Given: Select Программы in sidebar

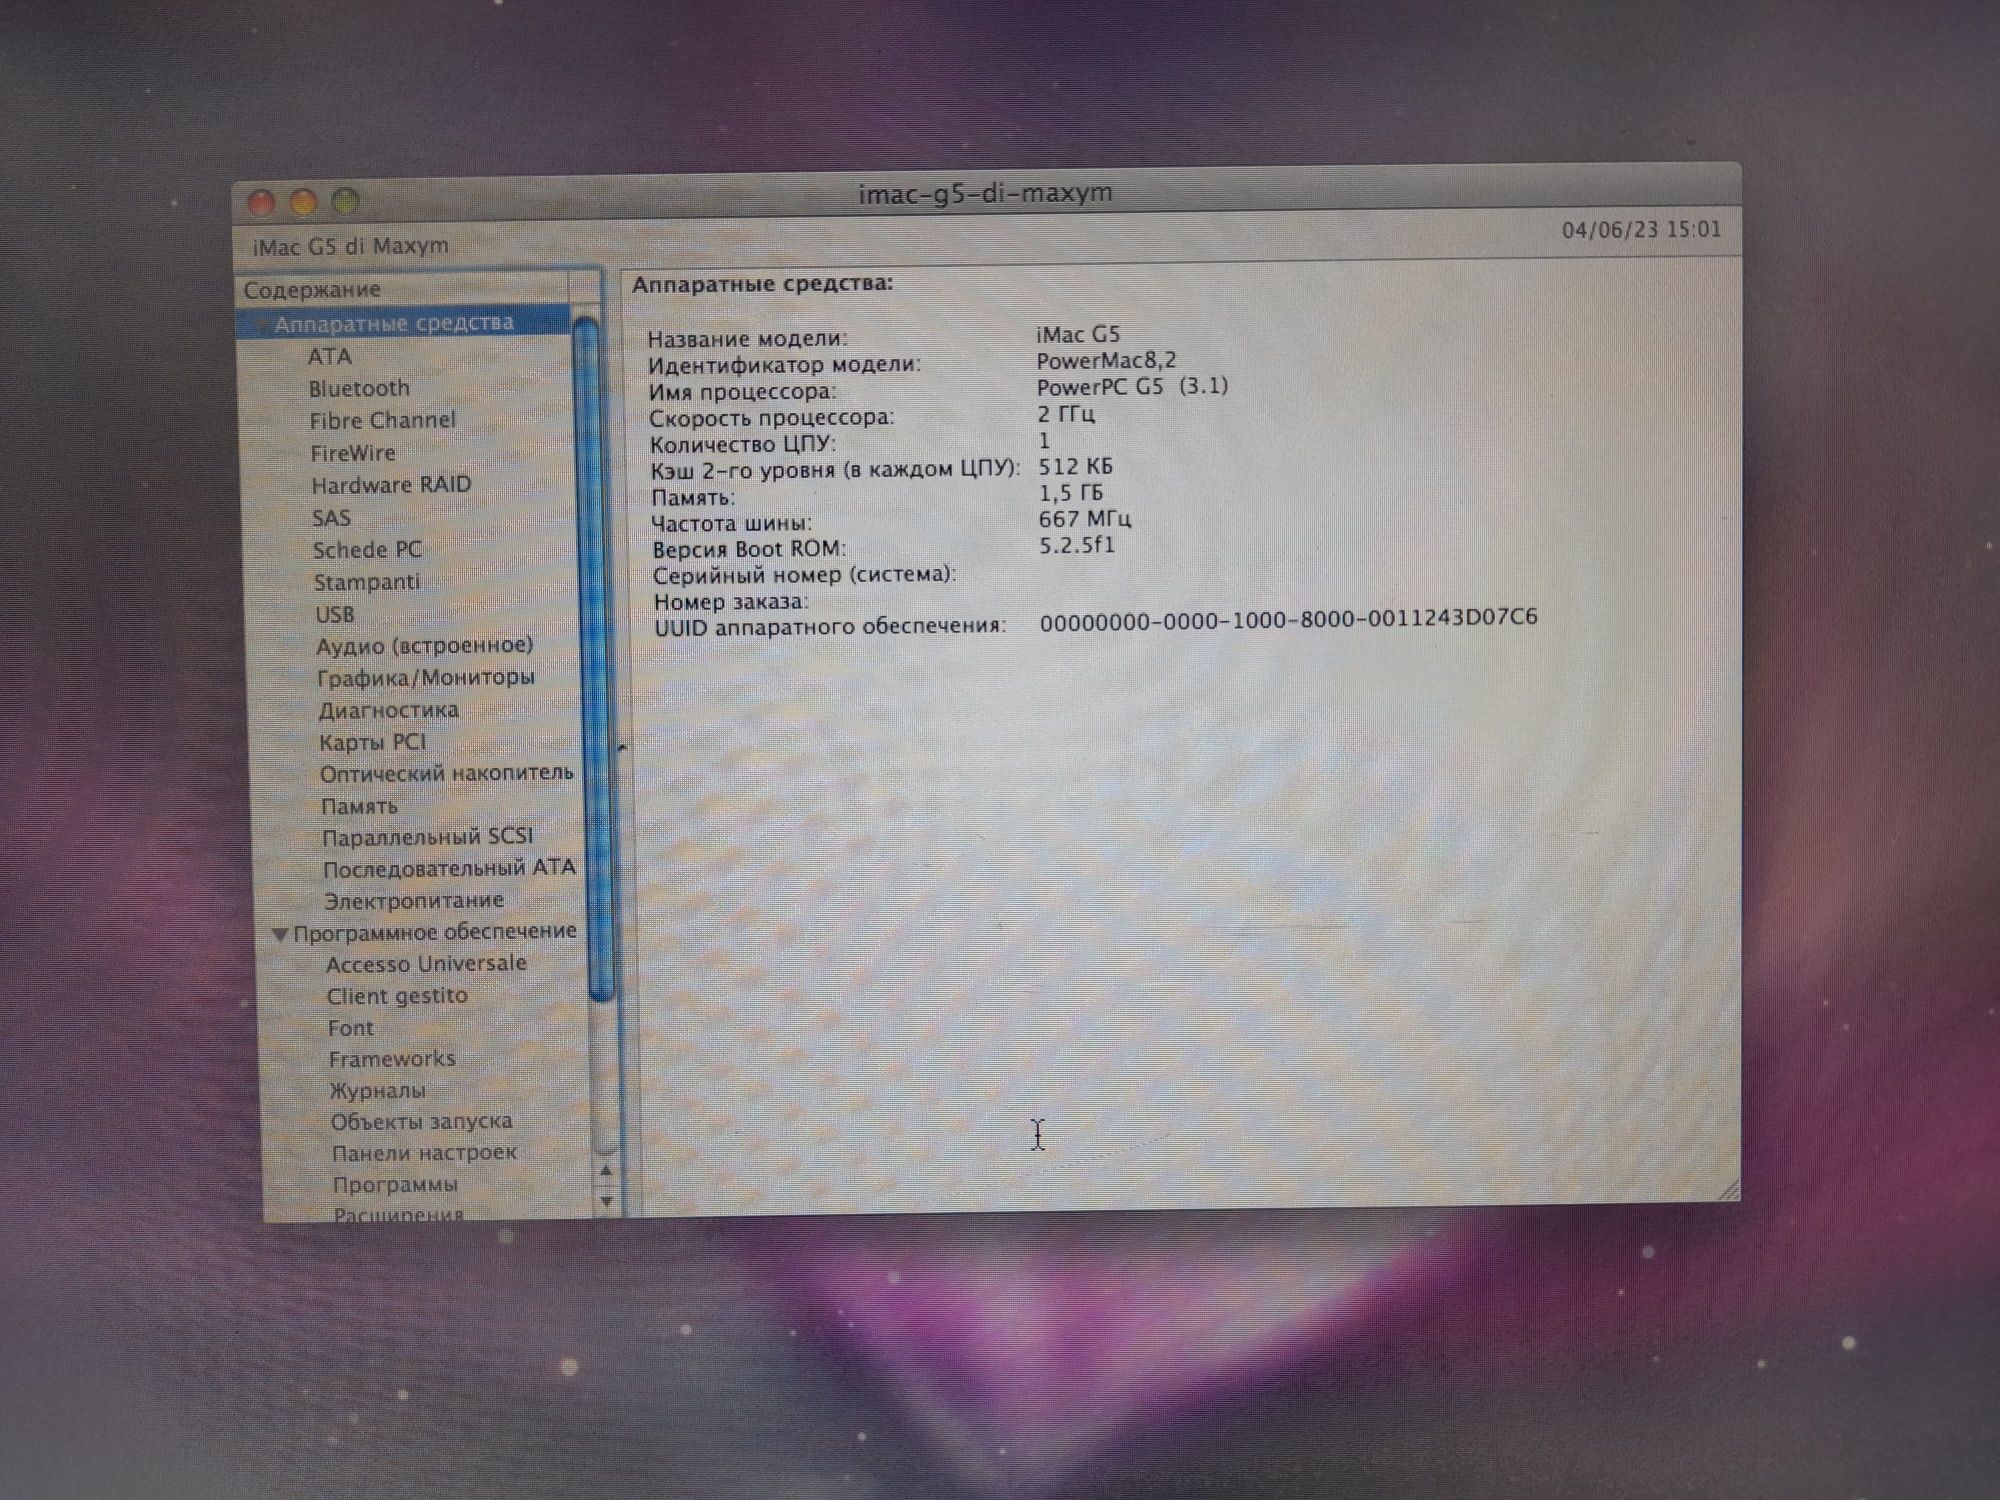Looking at the screenshot, I should [x=395, y=1185].
